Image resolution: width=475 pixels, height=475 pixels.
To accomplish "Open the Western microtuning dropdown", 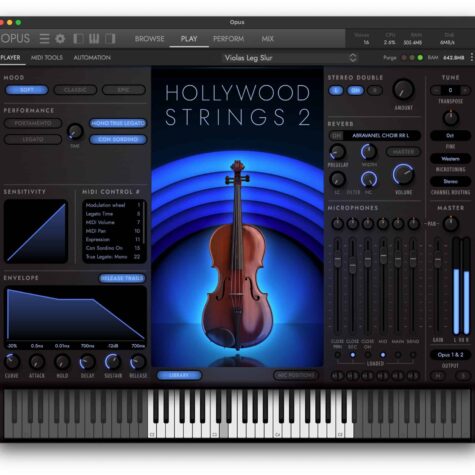I will point(450,159).
